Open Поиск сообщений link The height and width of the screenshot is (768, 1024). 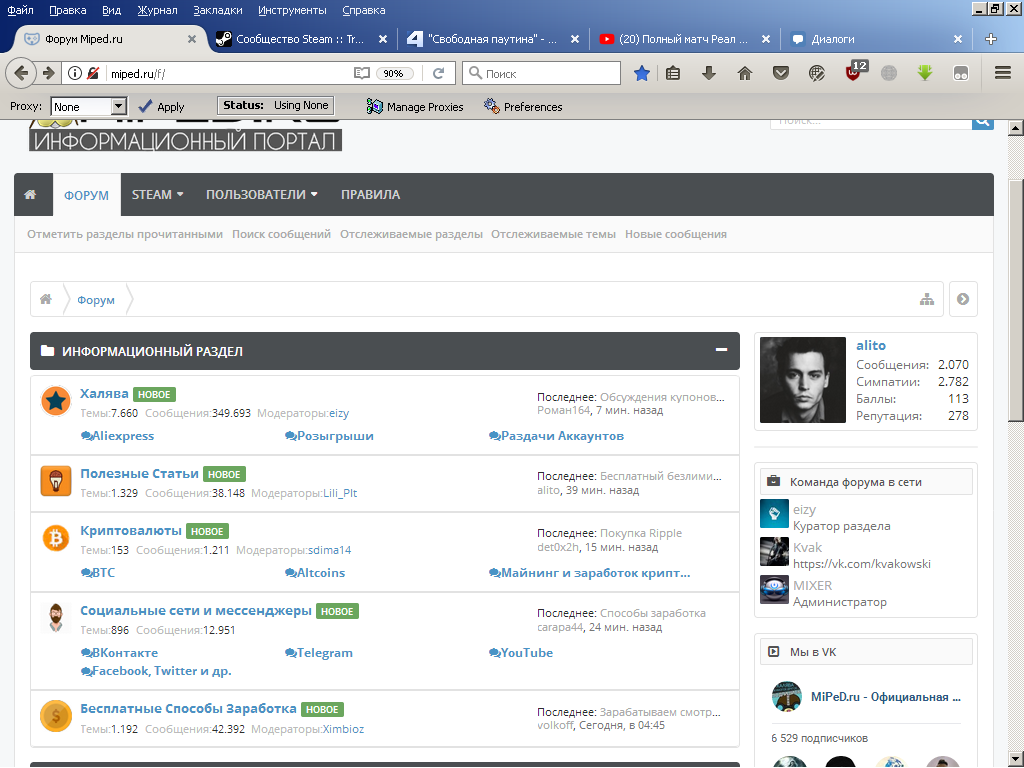[x=281, y=234]
